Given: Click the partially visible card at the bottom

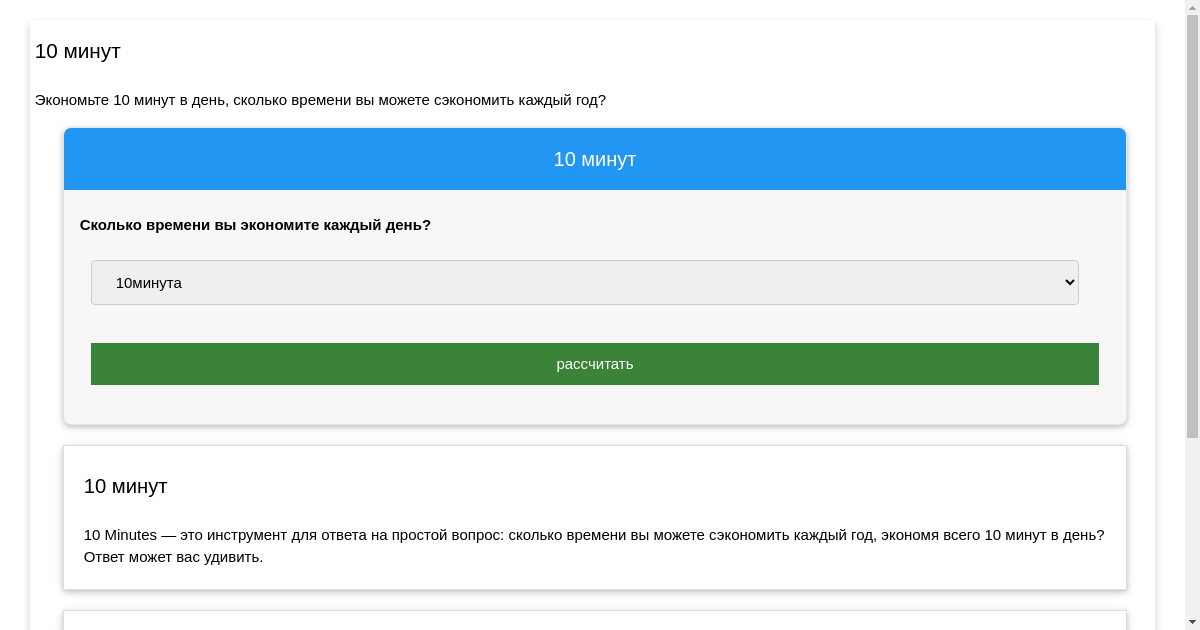Looking at the screenshot, I should [594, 620].
